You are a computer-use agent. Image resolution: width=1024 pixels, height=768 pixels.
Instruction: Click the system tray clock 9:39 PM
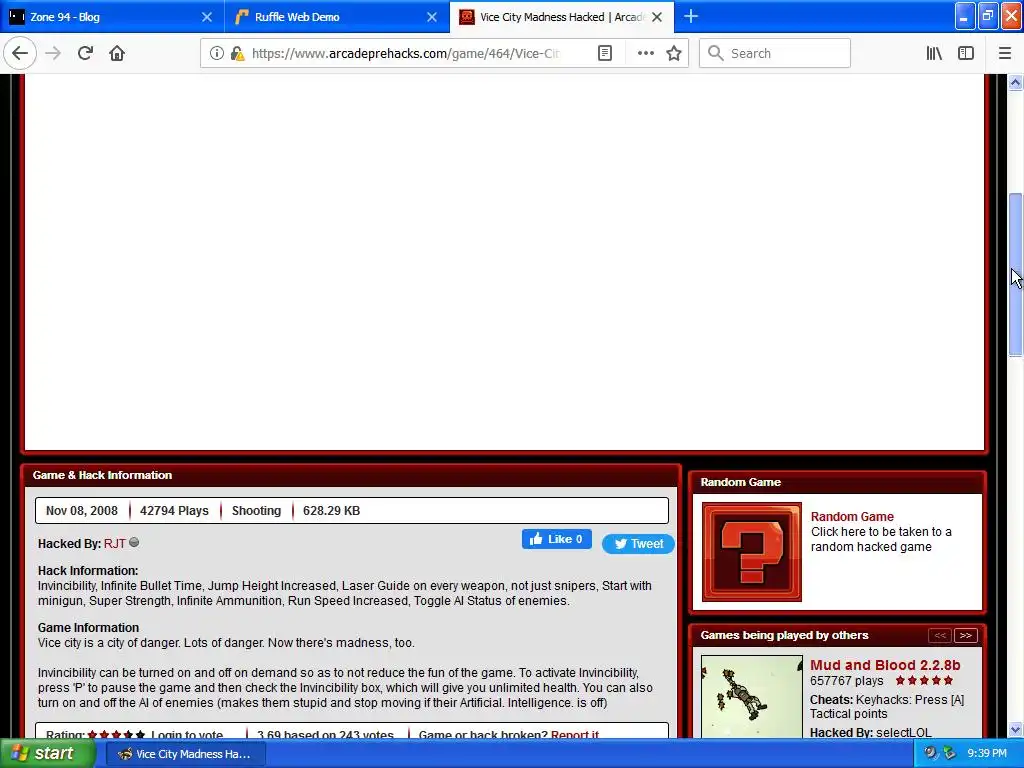click(x=987, y=754)
